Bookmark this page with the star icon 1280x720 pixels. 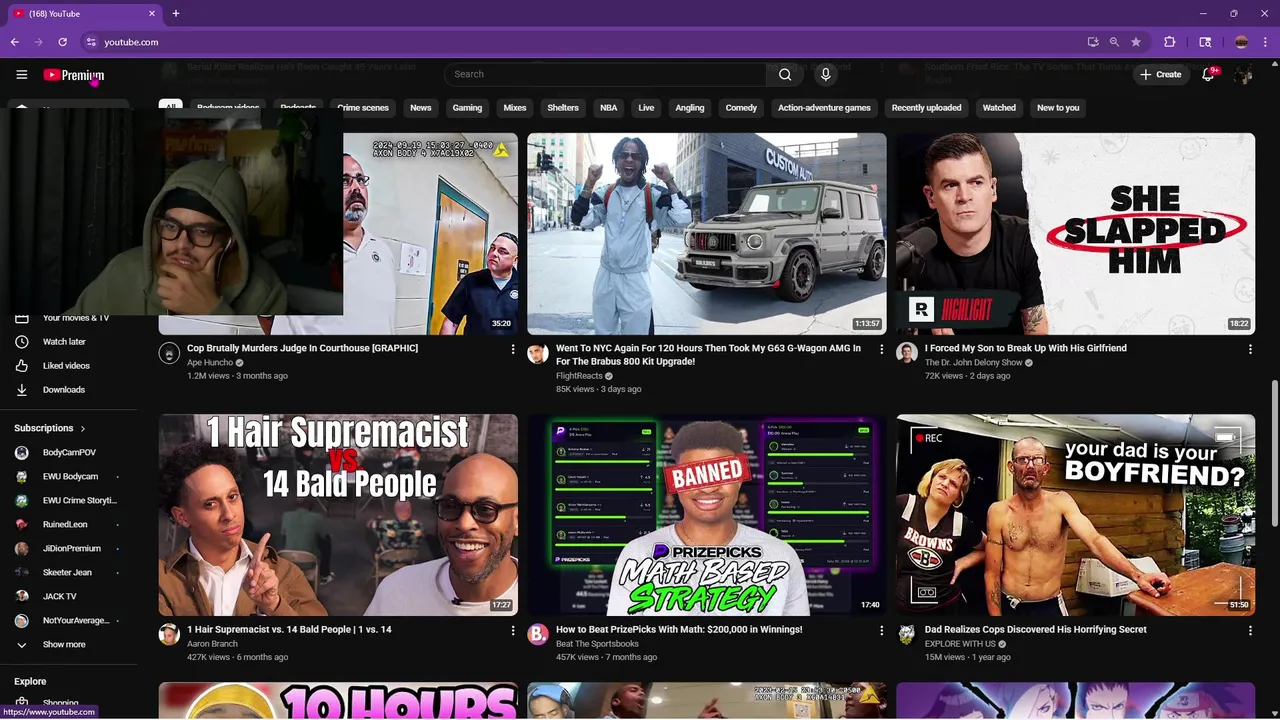coord(1136,42)
